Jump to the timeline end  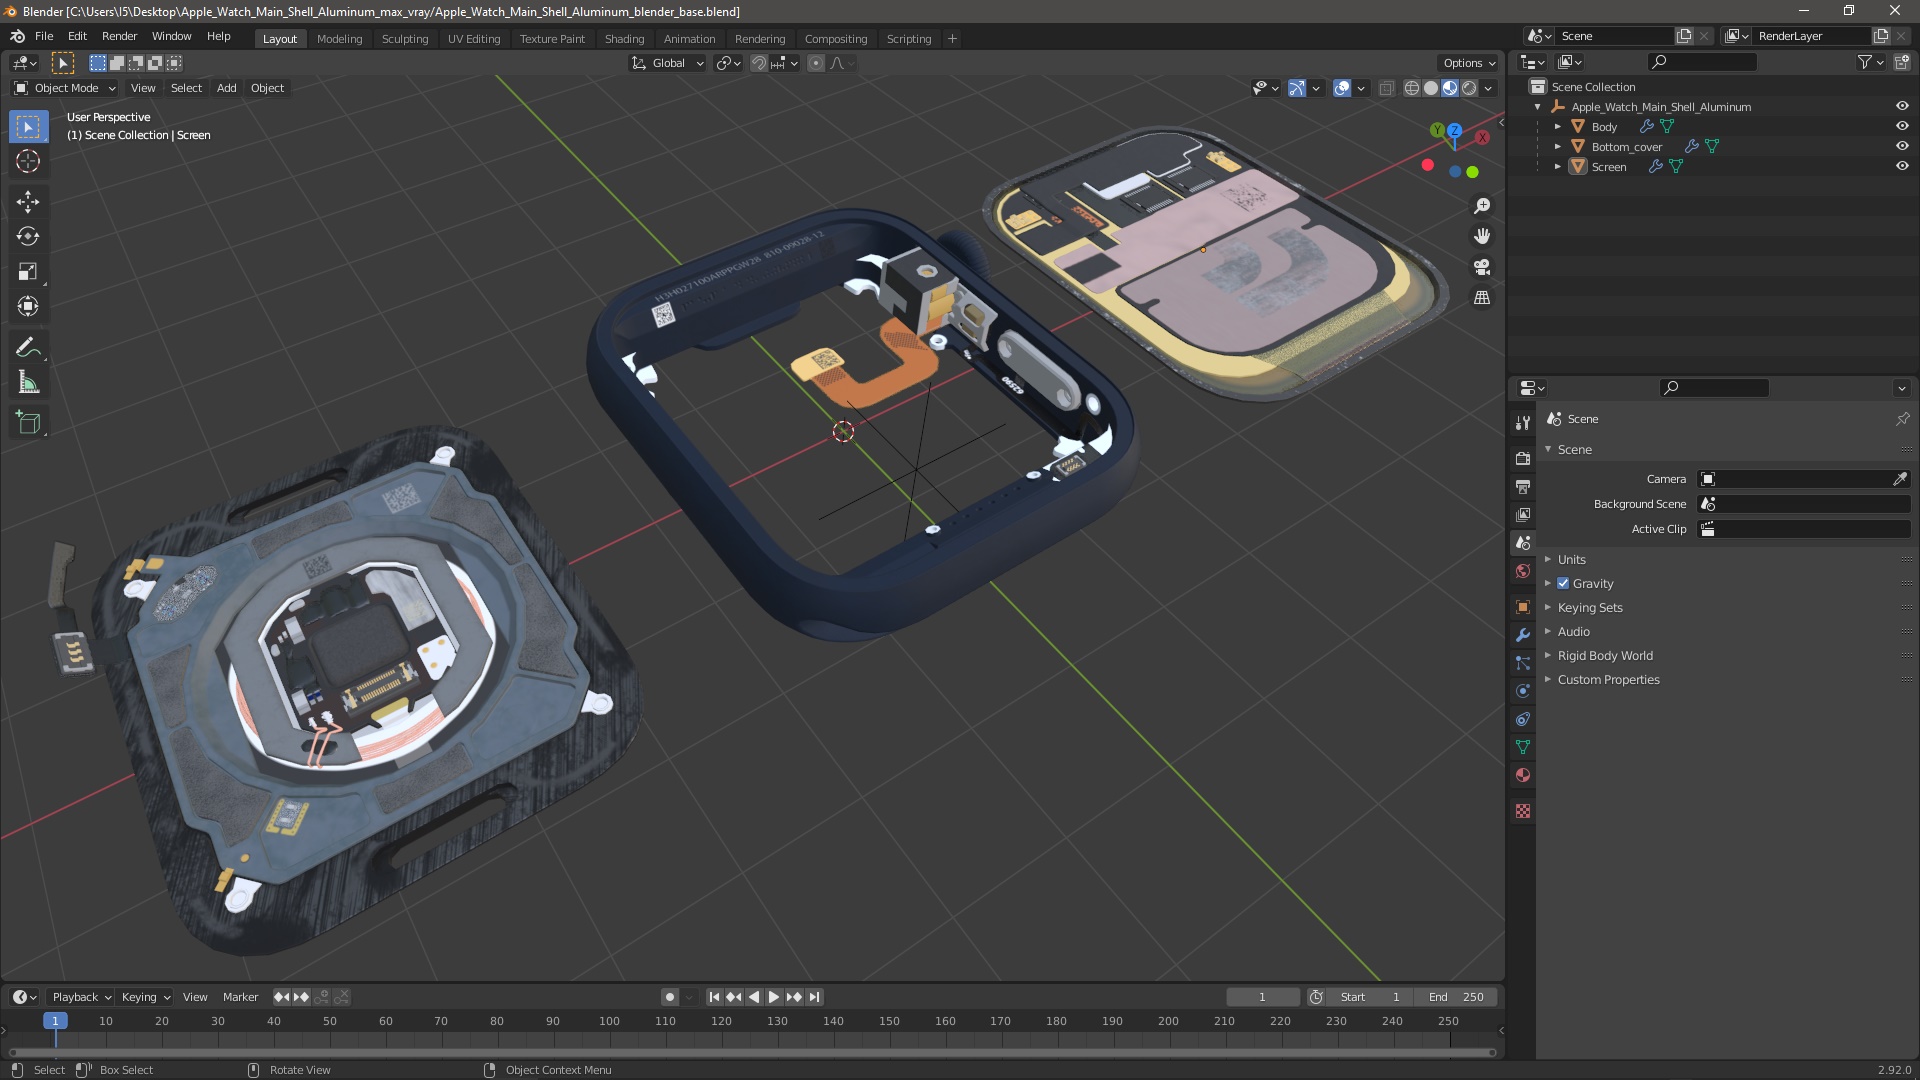(x=815, y=997)
